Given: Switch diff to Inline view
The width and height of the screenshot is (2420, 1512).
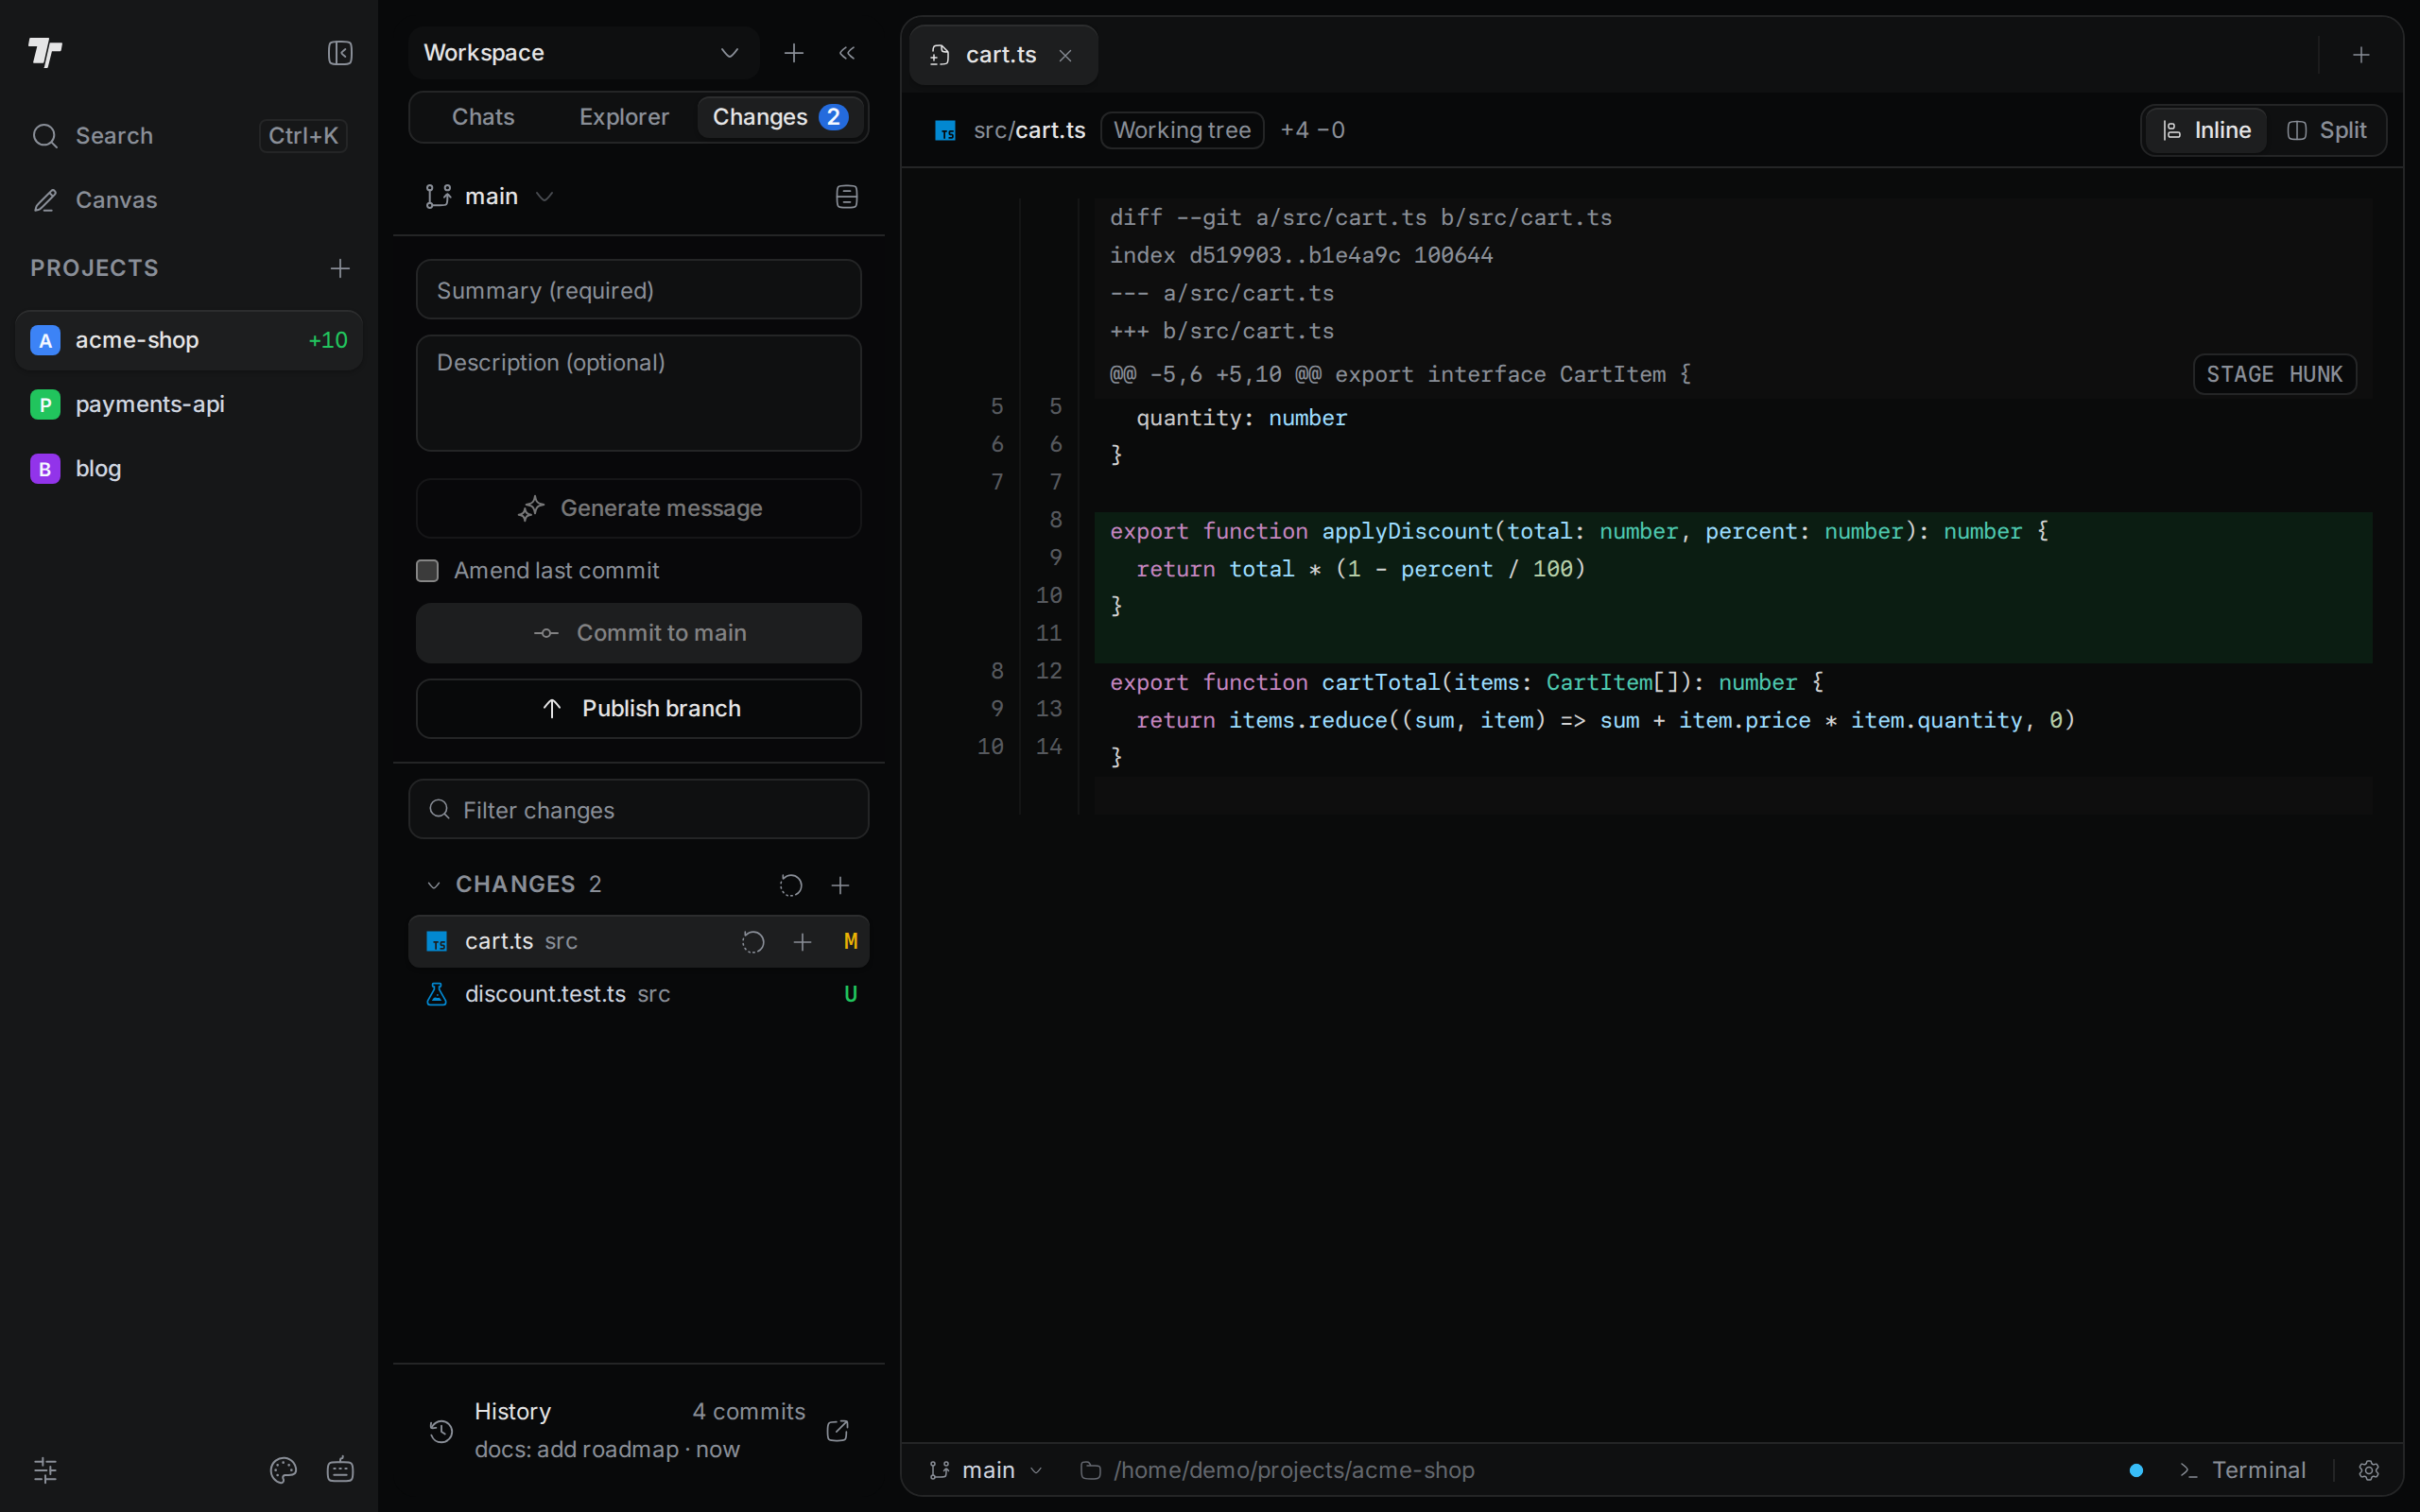Looking at the screenshot, I should 2206,130.
